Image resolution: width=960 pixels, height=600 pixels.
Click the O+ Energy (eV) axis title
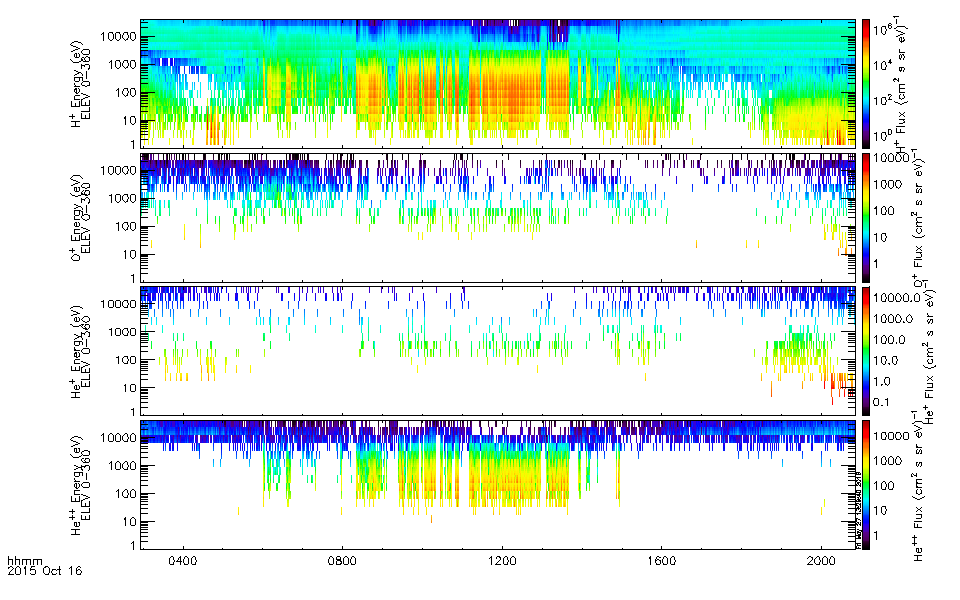79,217
